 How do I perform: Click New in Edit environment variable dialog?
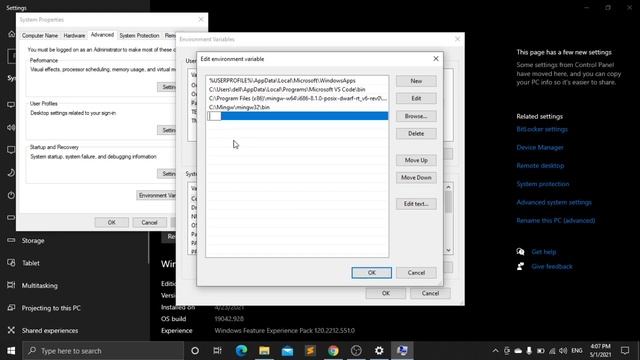(416, 81)
